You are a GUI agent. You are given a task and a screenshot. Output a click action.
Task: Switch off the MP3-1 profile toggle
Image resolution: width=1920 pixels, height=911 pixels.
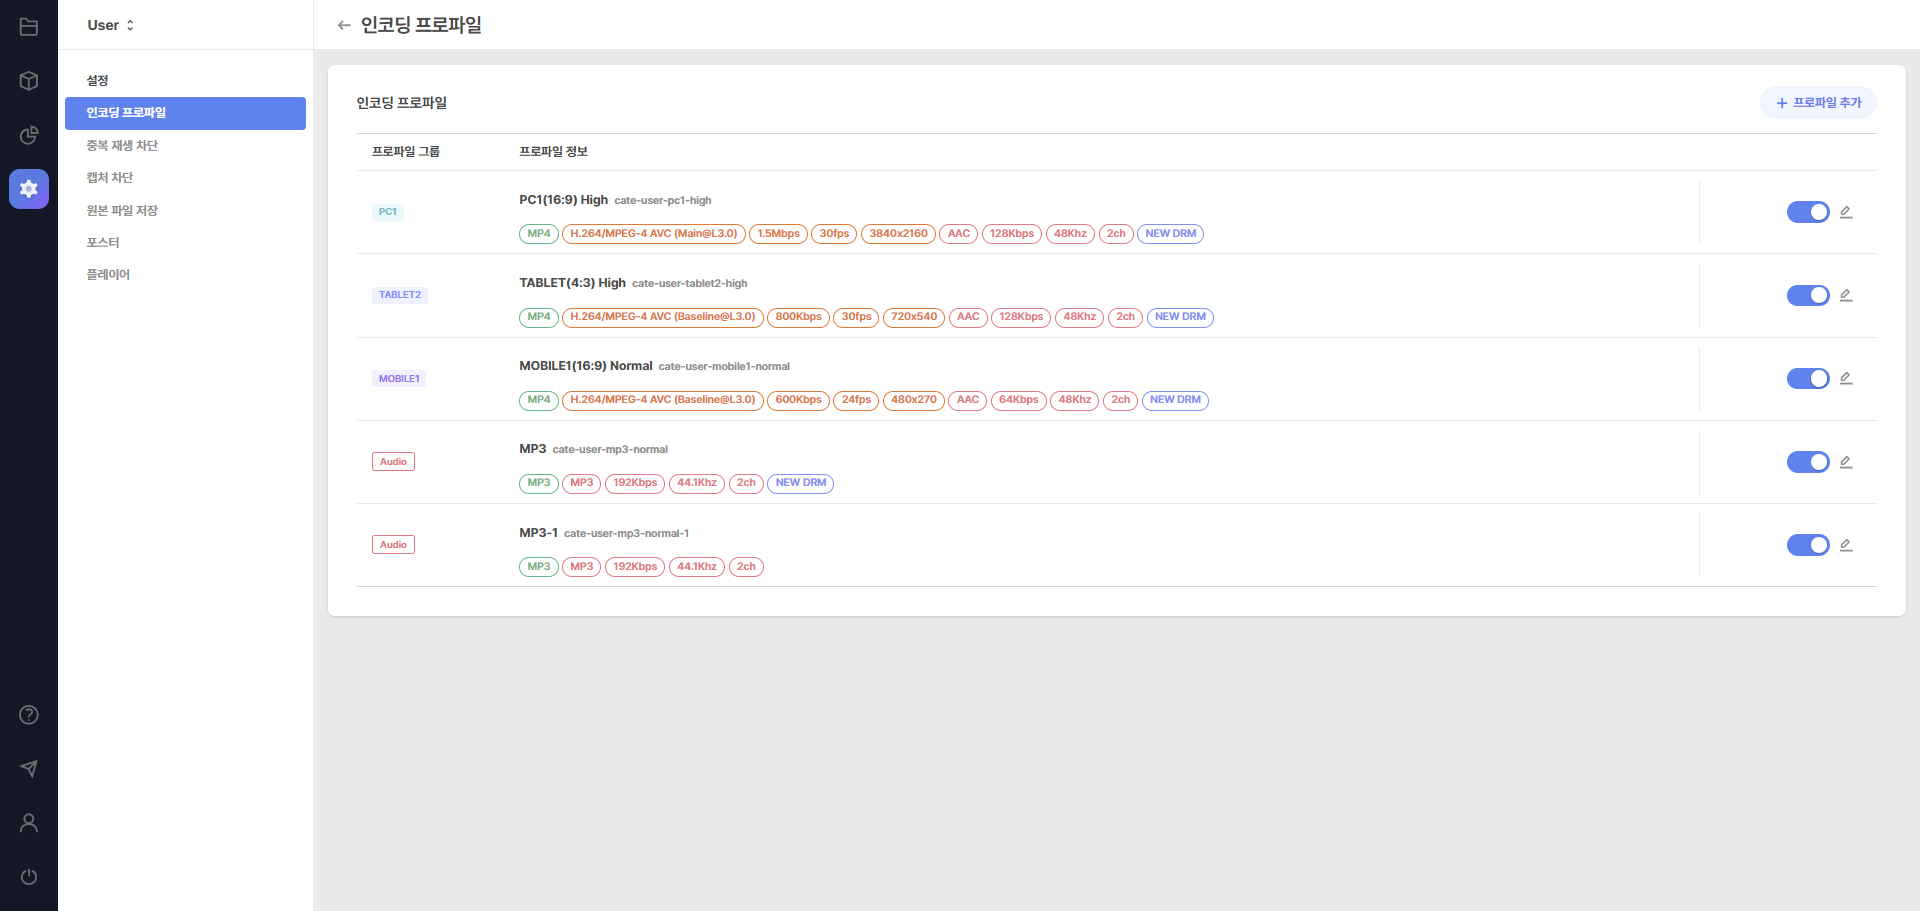[x=1807, y=545]
